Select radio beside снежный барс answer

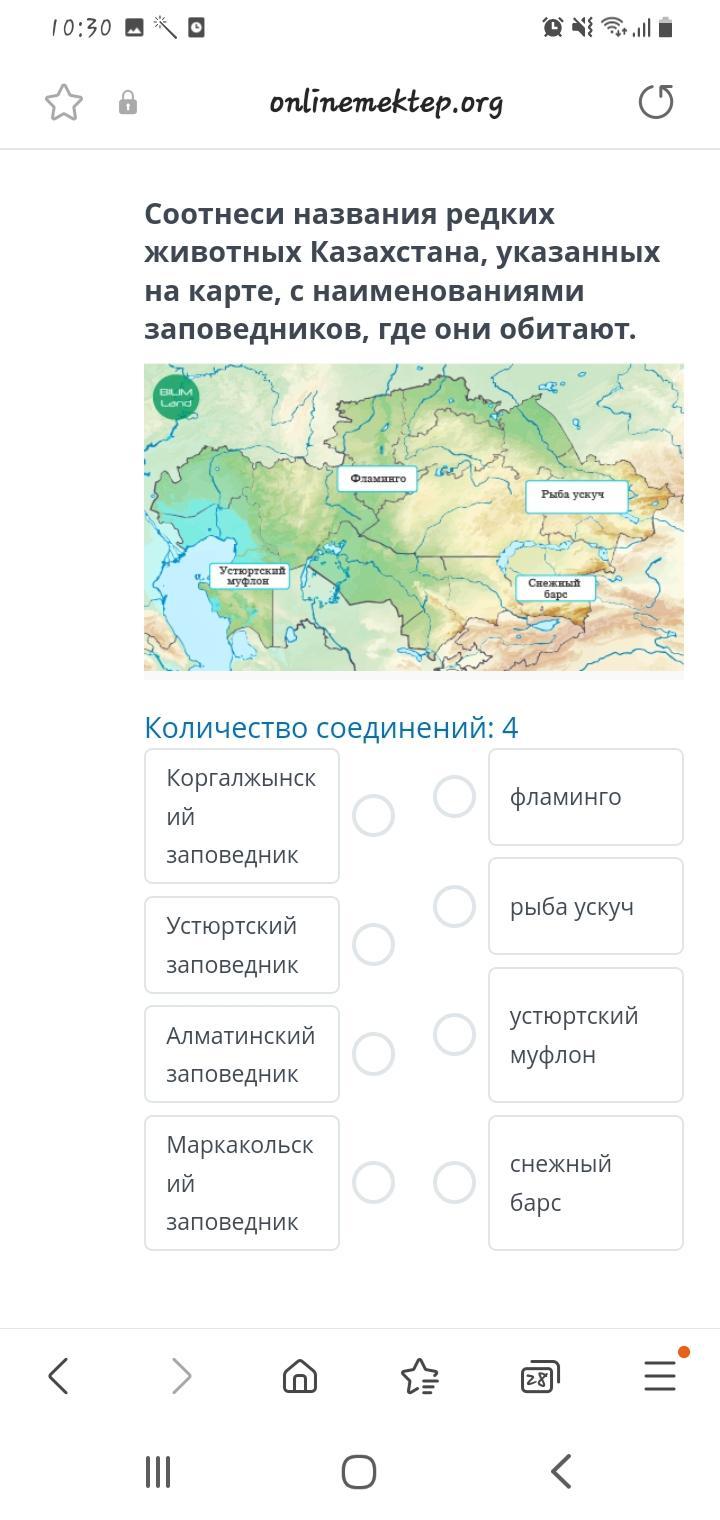(454, 1183)
